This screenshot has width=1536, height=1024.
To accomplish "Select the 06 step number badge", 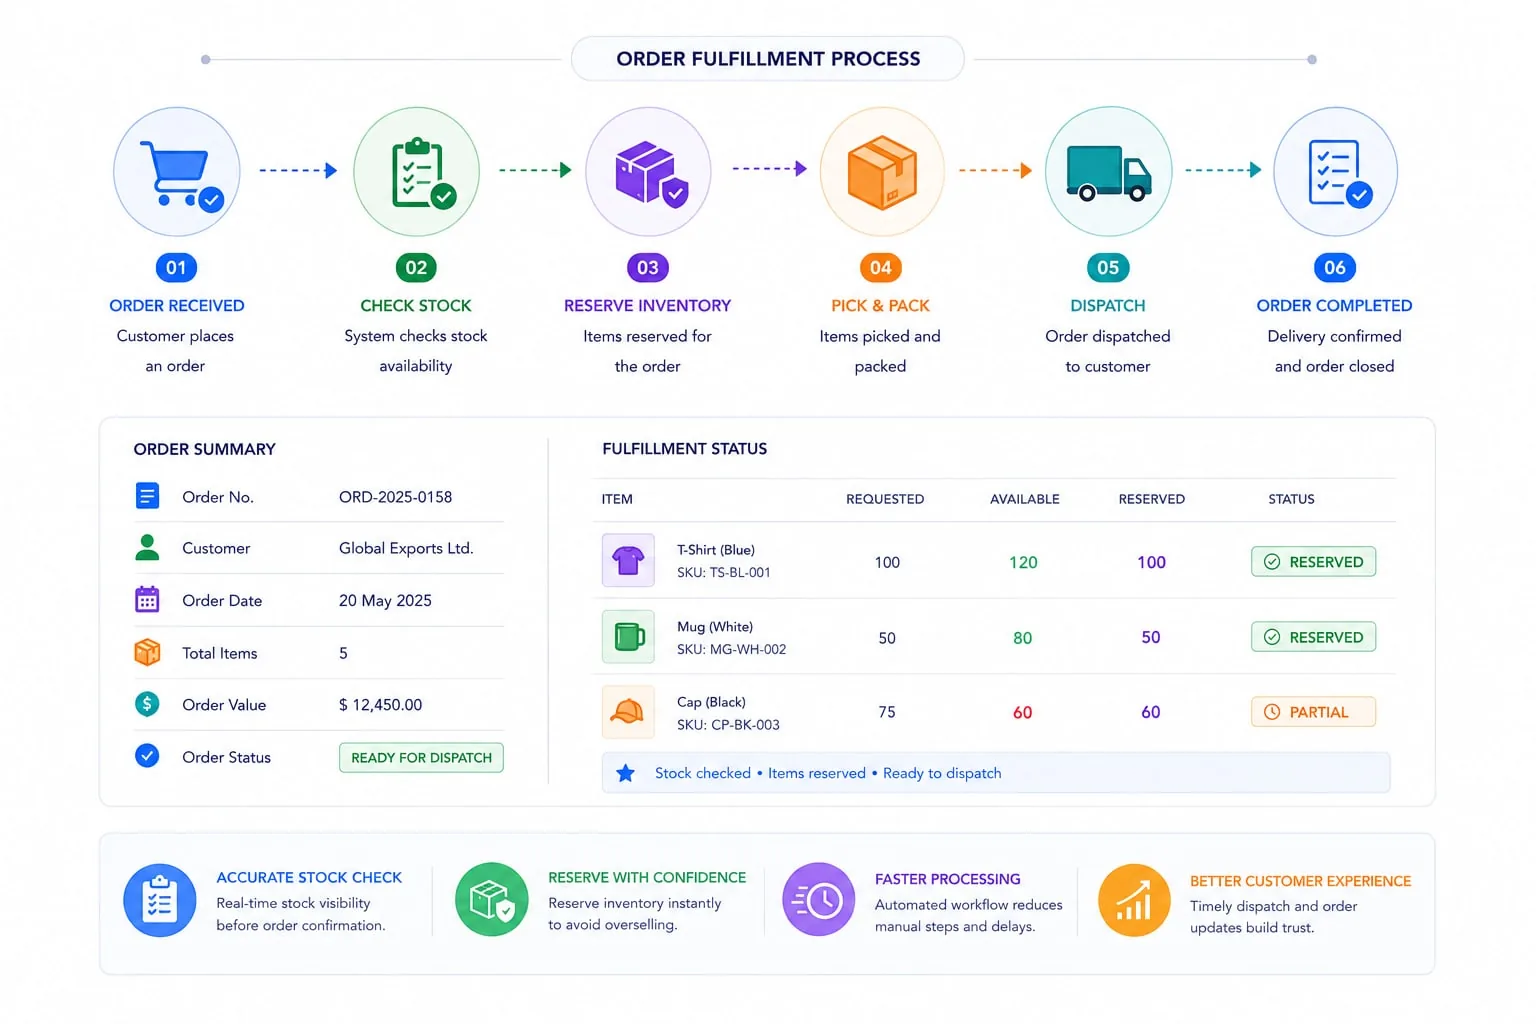I will coord(1335,268).
